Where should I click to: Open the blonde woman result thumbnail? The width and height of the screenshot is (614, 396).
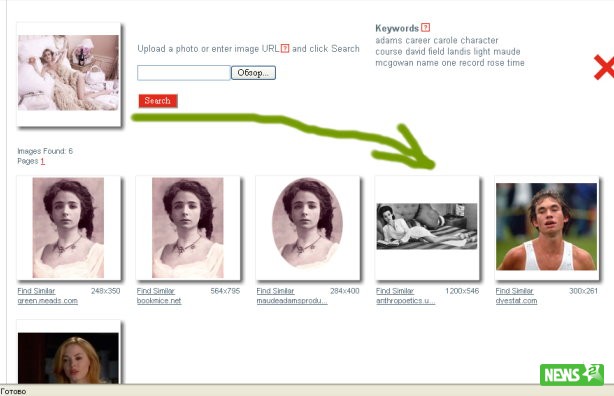[x=69, y=358]
